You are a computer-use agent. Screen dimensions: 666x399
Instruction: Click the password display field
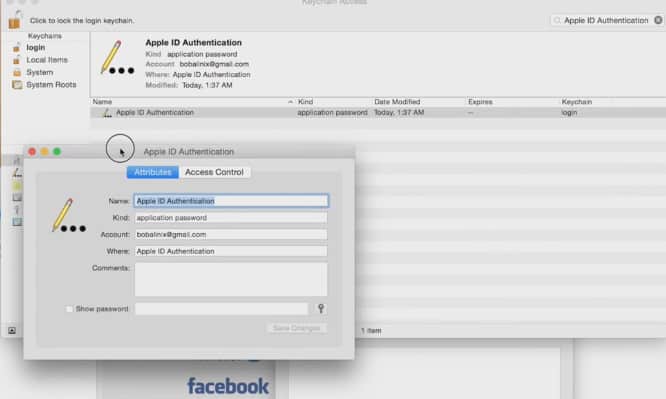tap(221, 309)
